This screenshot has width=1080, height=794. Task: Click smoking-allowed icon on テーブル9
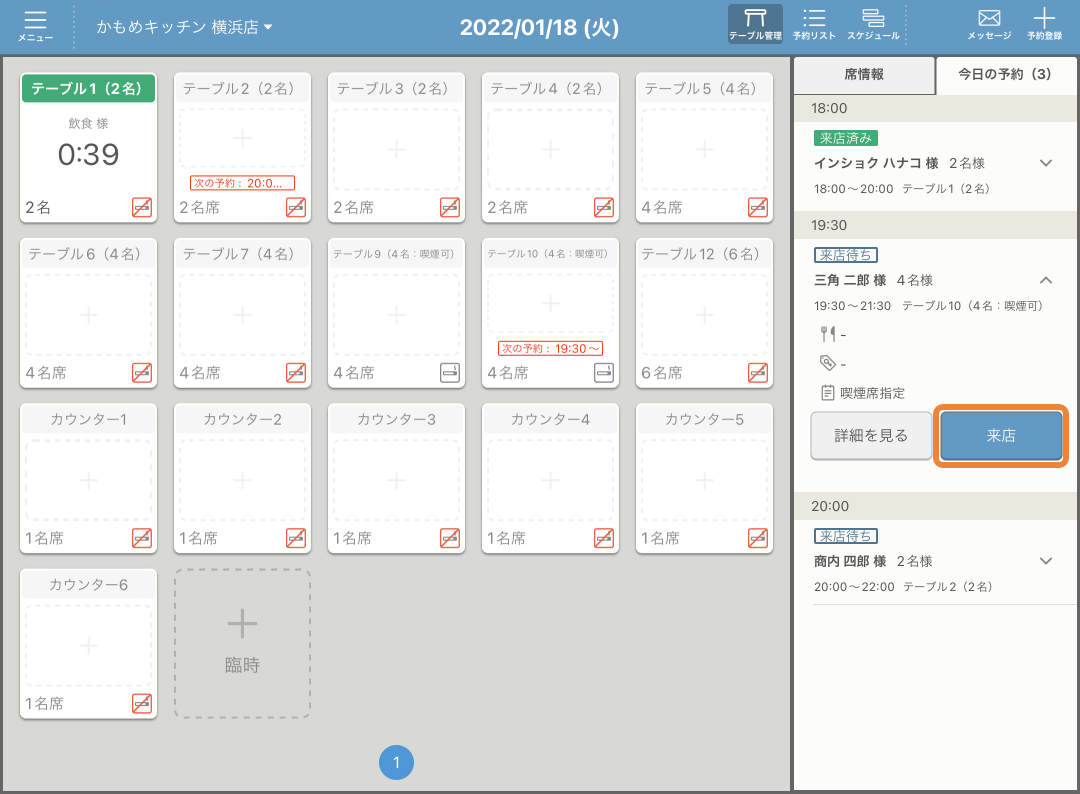pyautogui.click(x=450, y=373)
